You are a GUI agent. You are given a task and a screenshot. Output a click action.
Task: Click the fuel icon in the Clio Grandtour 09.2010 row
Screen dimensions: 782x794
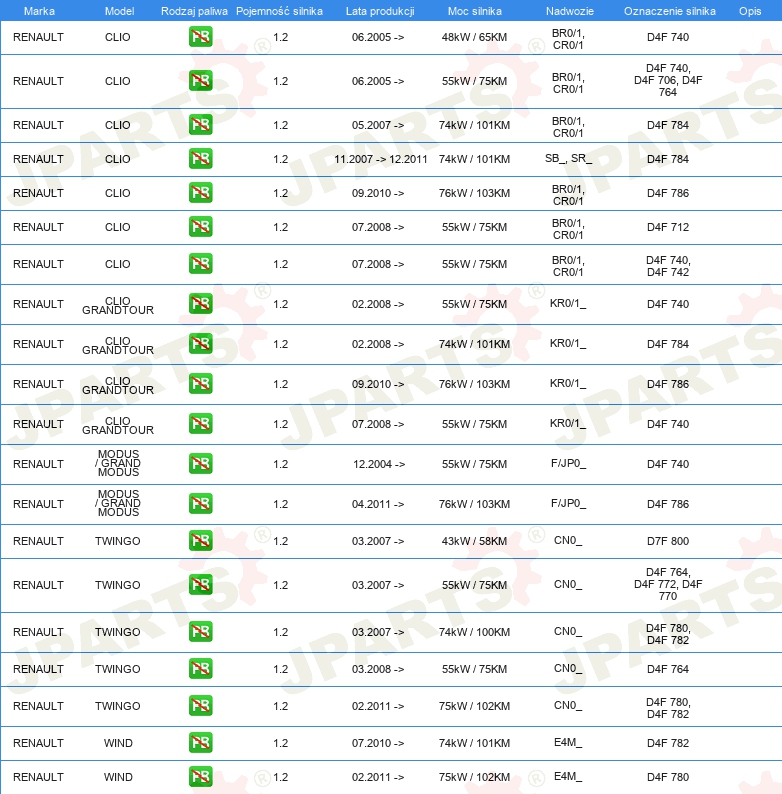pyautogui.click(x=201, y=383)
